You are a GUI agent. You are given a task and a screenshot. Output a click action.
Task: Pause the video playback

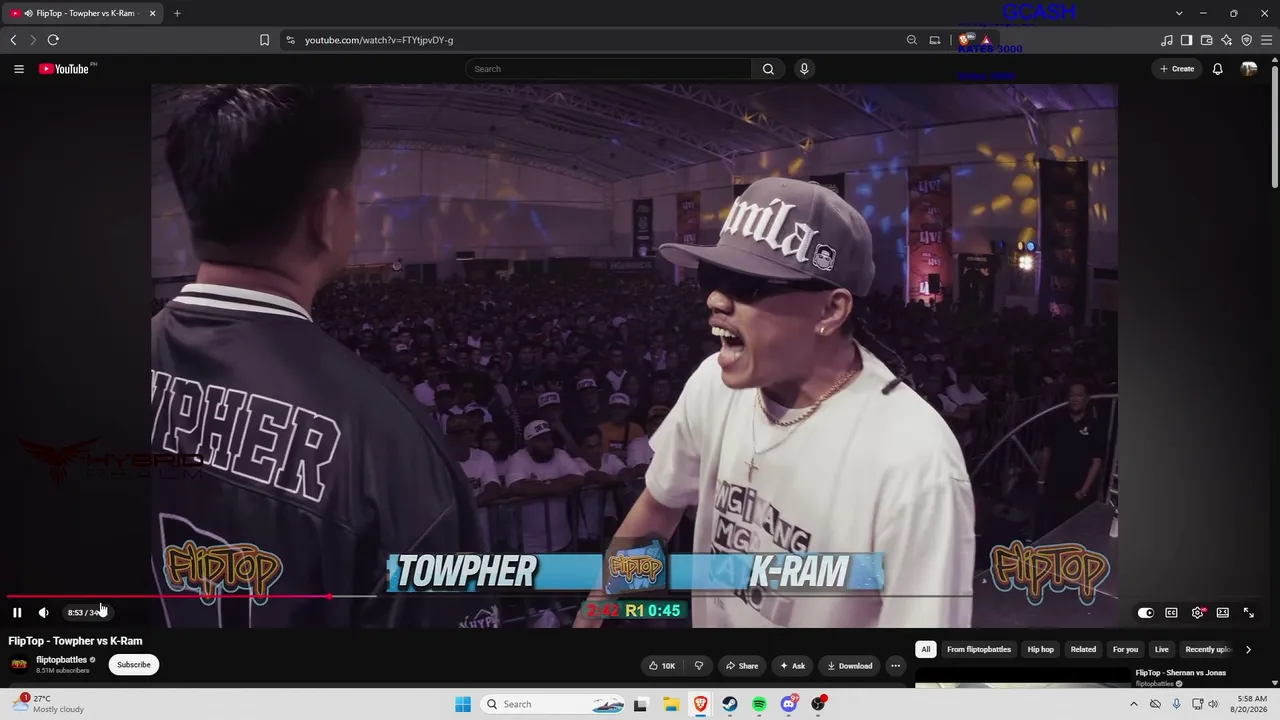(x=17, y=613)
